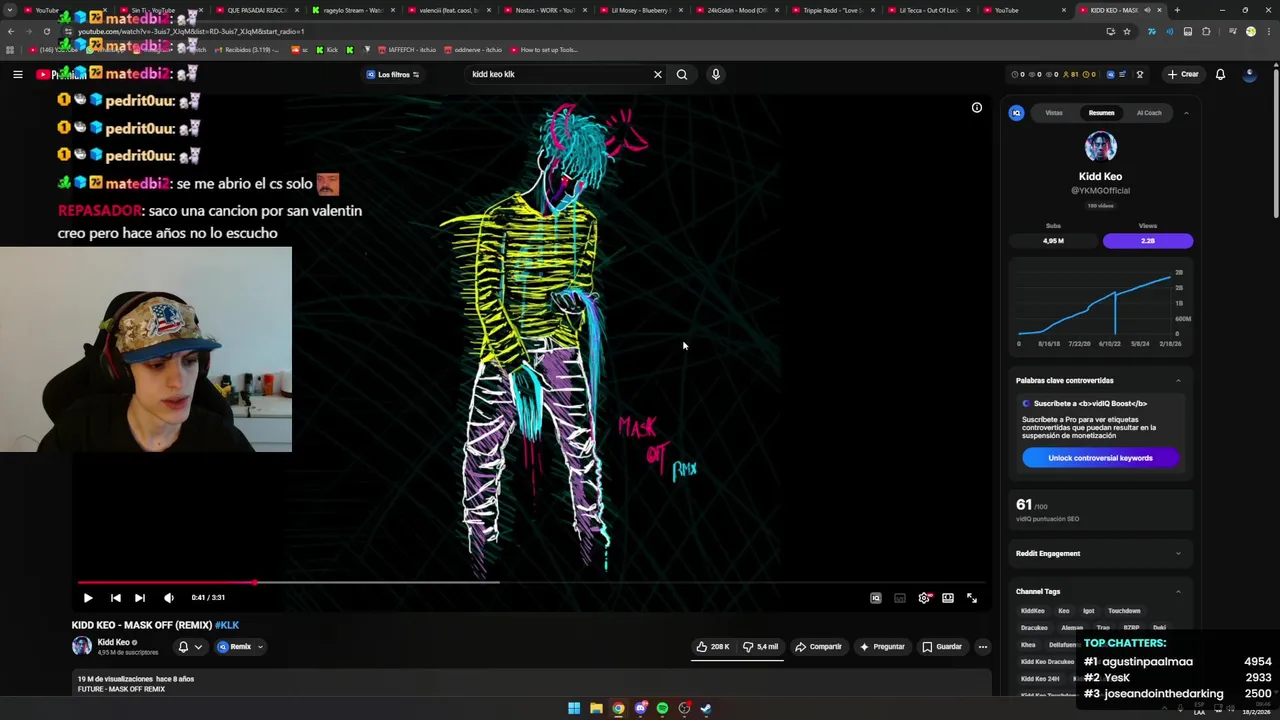Open File Explorer from taskbar

tap(596, 709)
